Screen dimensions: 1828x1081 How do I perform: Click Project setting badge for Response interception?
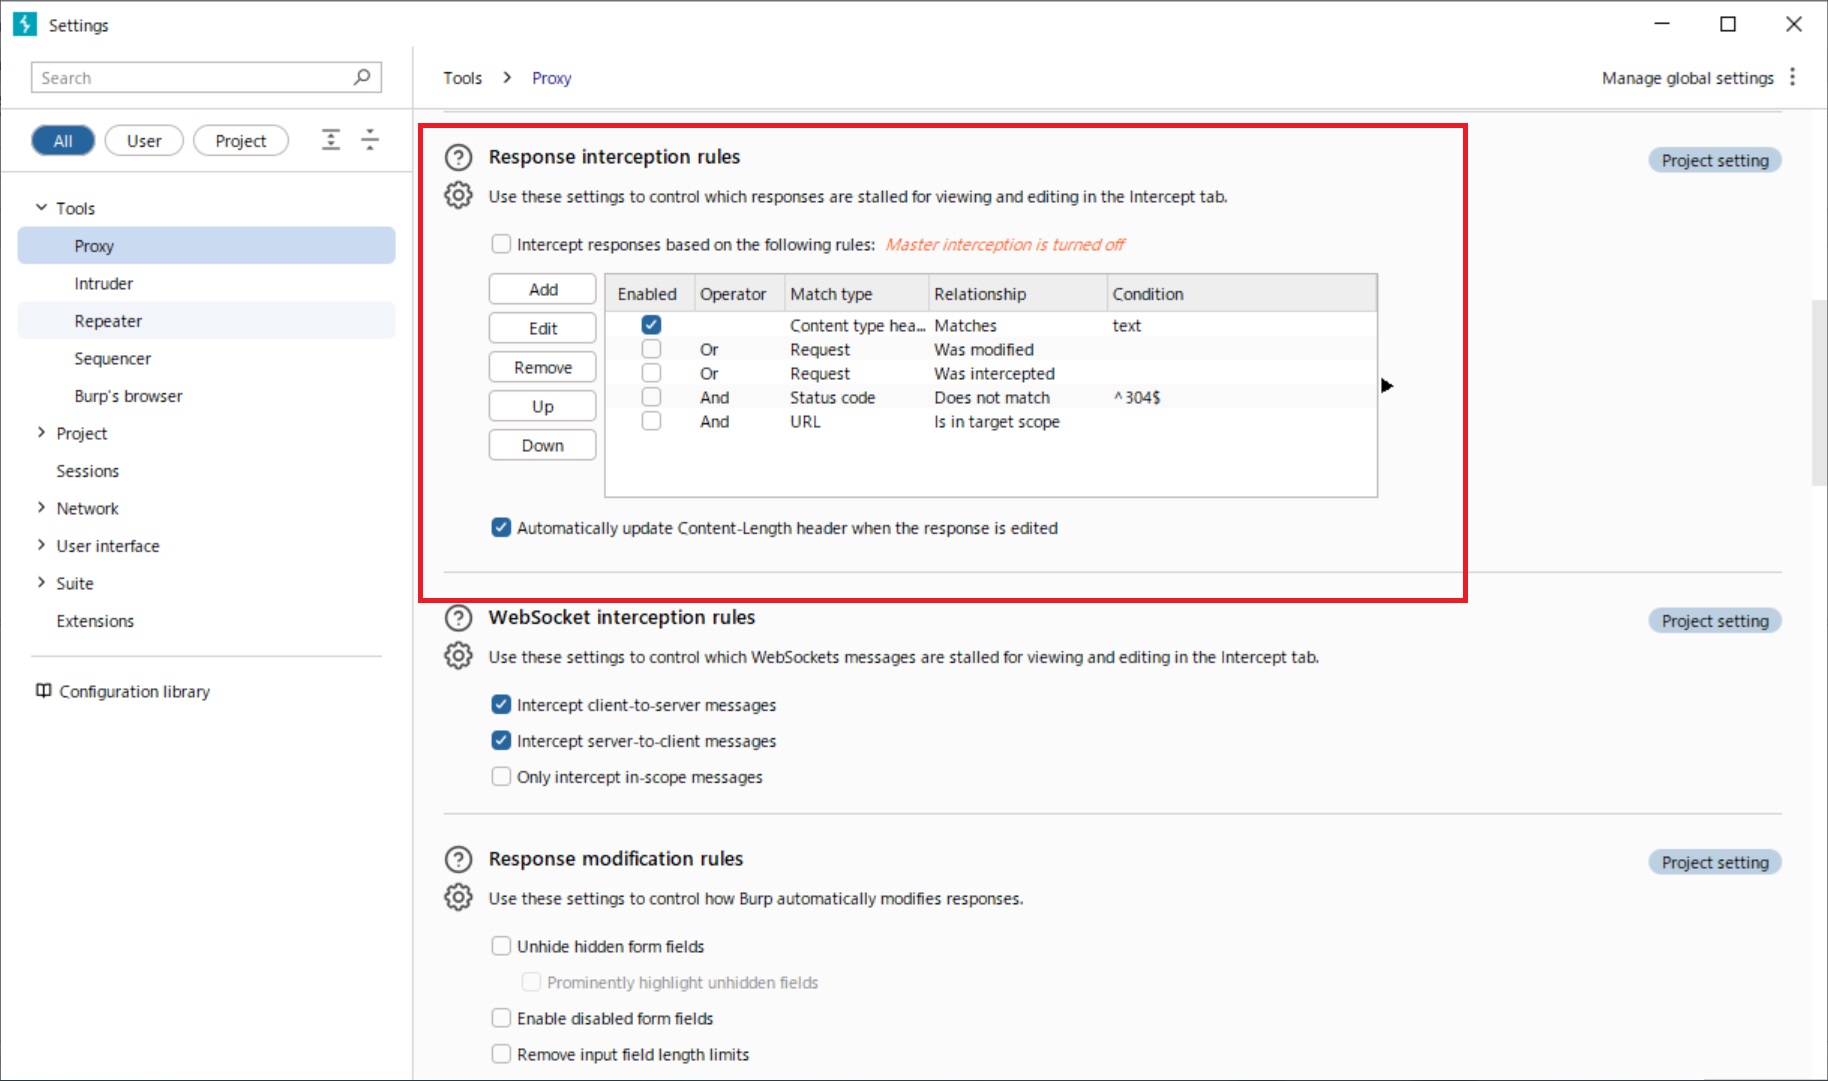1715,160
